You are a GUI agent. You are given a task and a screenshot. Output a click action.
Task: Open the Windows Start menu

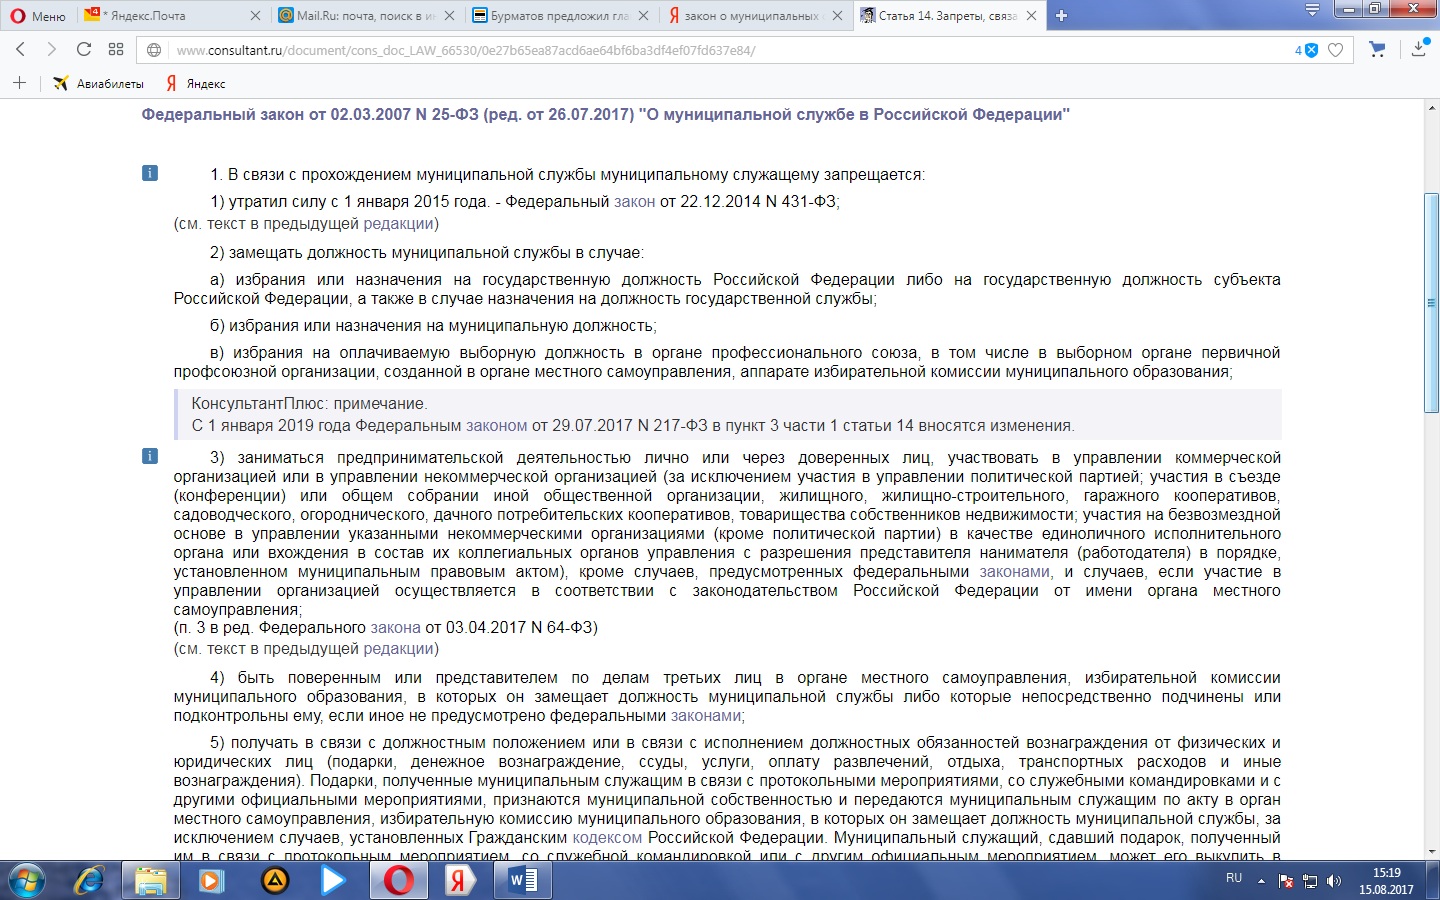pos(27,881)
